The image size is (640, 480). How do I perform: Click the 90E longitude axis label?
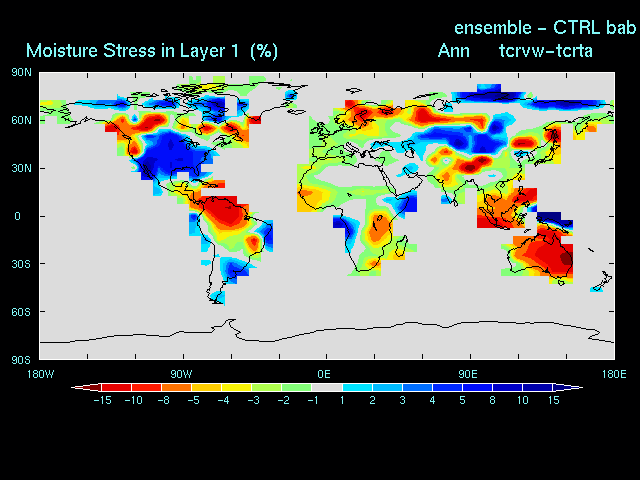tap(467, 374)
